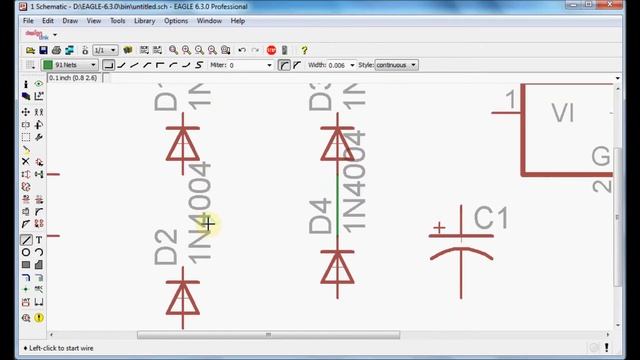Viewport: 640px width, 360px height.
Task: Open the Edit menu
Action: click(48, 21)
